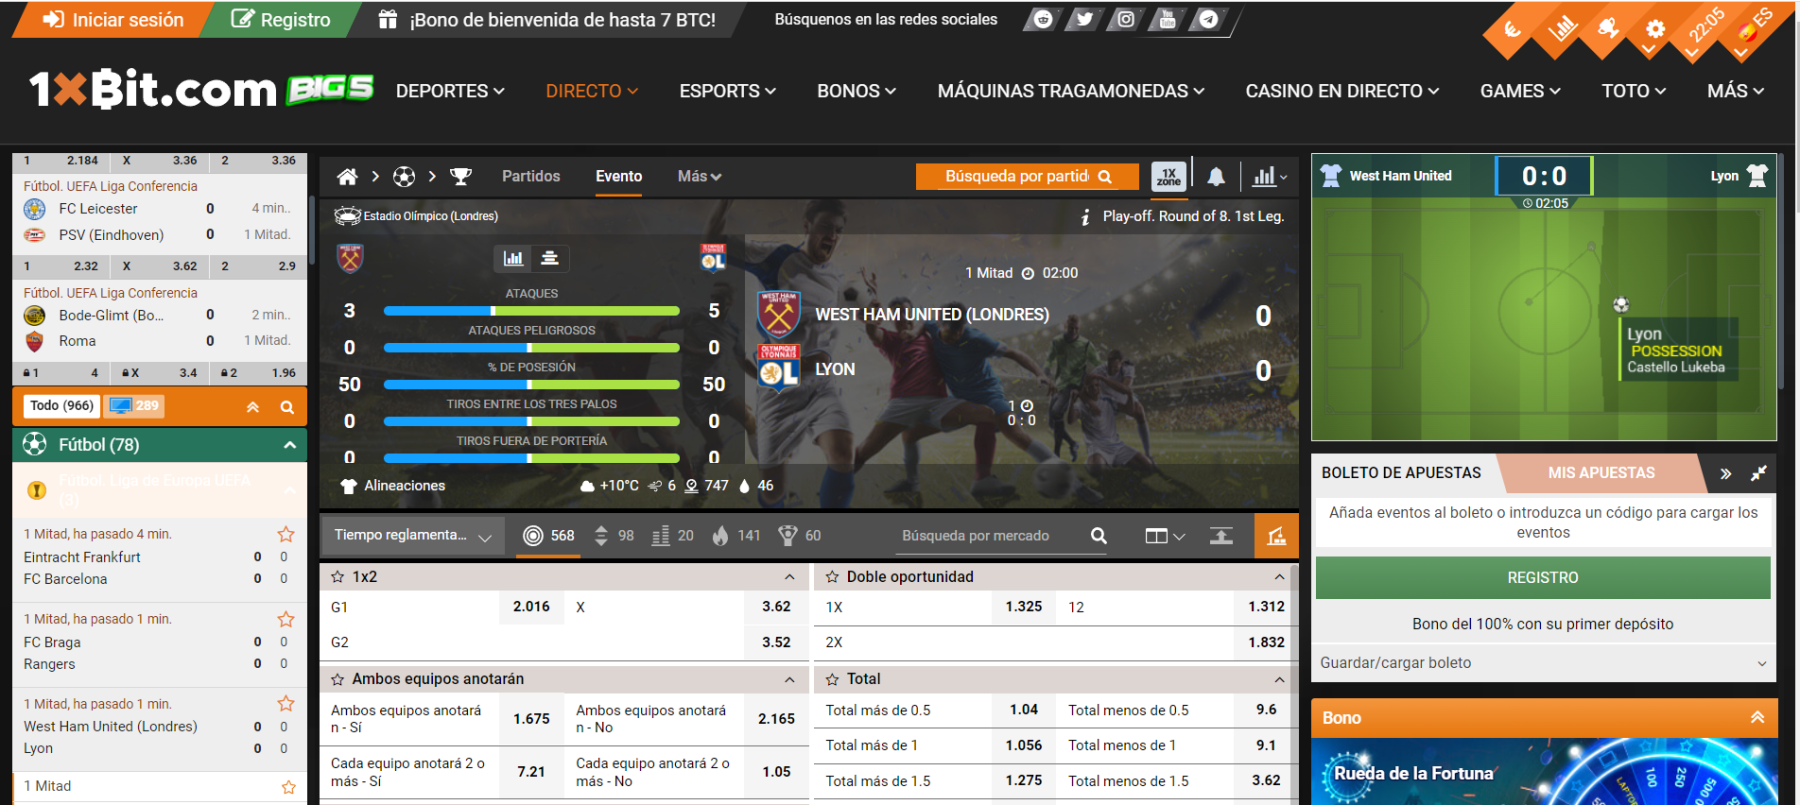Collapse the Fútbol (78) sidebar group
Screen dimensions: 1800x805
290,445
